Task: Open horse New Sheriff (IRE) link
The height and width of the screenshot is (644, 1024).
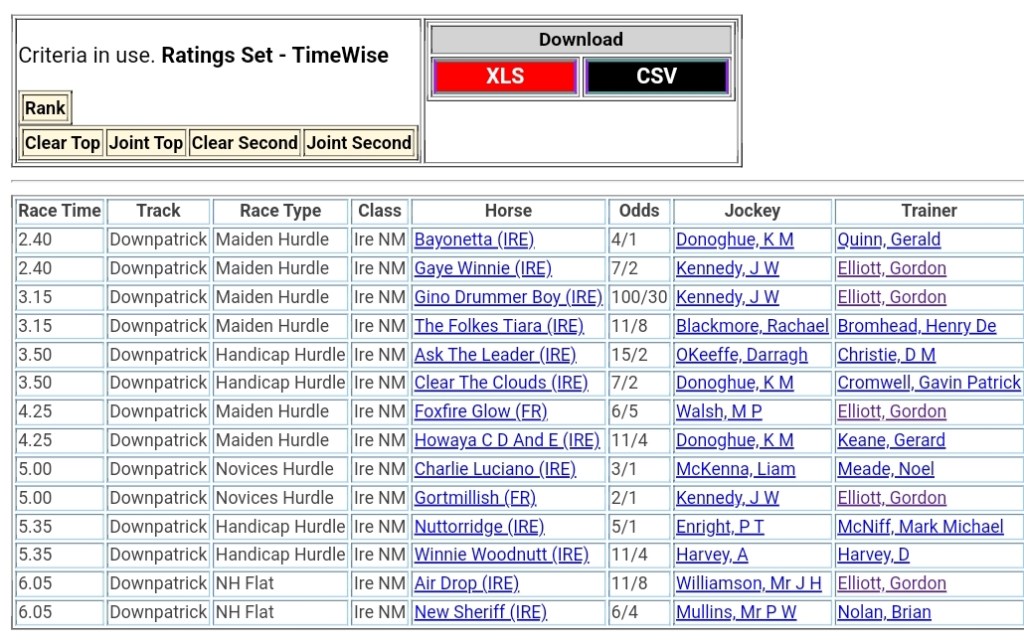Action: click(480, 613)
